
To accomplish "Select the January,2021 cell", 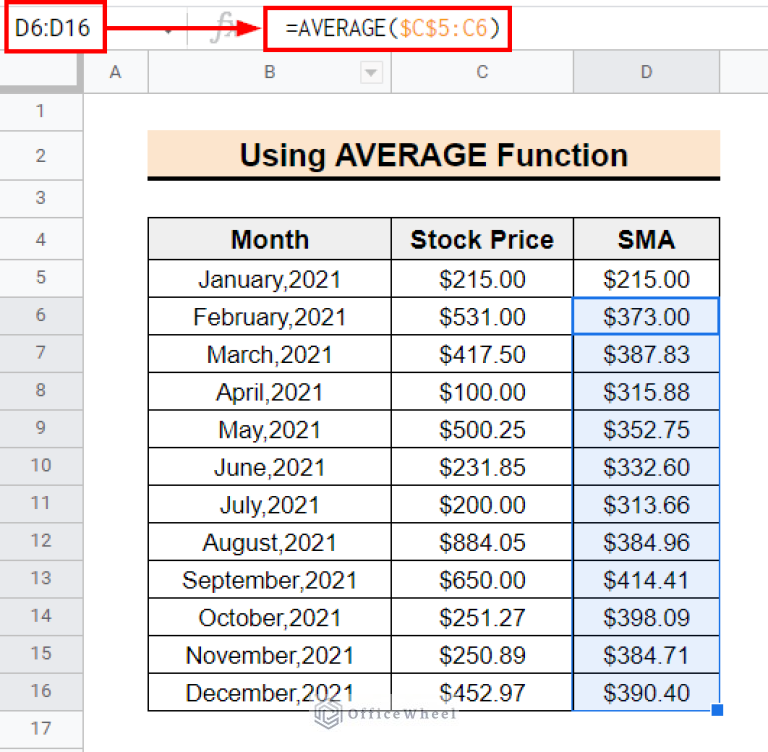I will (x=269, y=278).
